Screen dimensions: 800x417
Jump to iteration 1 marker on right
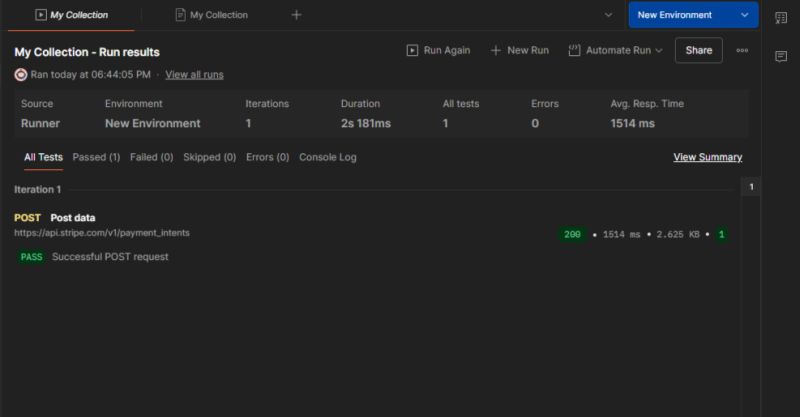751,187
